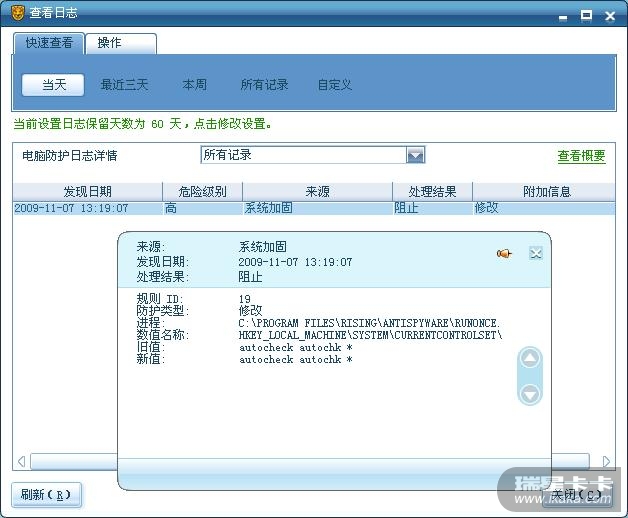Select the 所有记录 time range filter
Image resolution: width=628 pixels, height=518 pixels.
pos(265,85)
